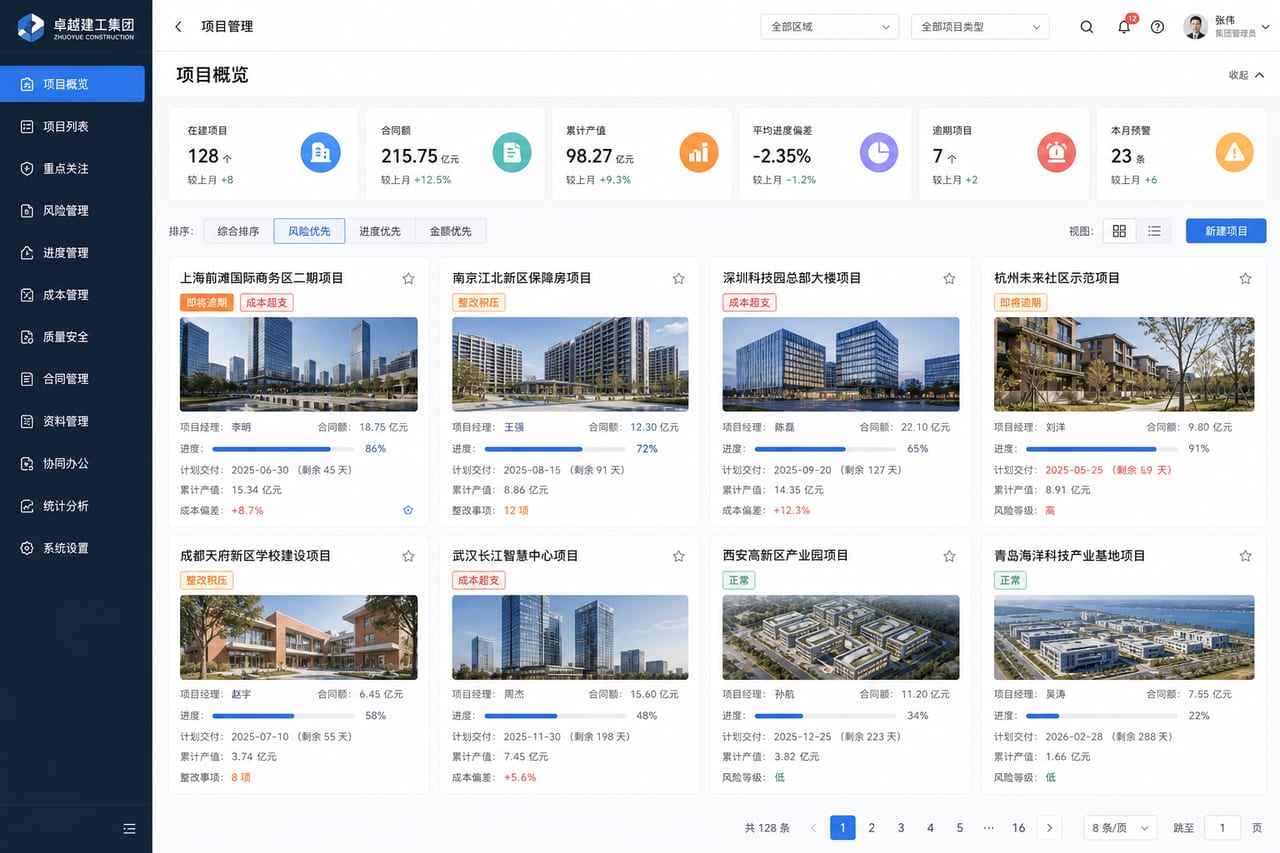Open 资料管理 in sidebar
The image size is (1280, 853).
point(72,421)
